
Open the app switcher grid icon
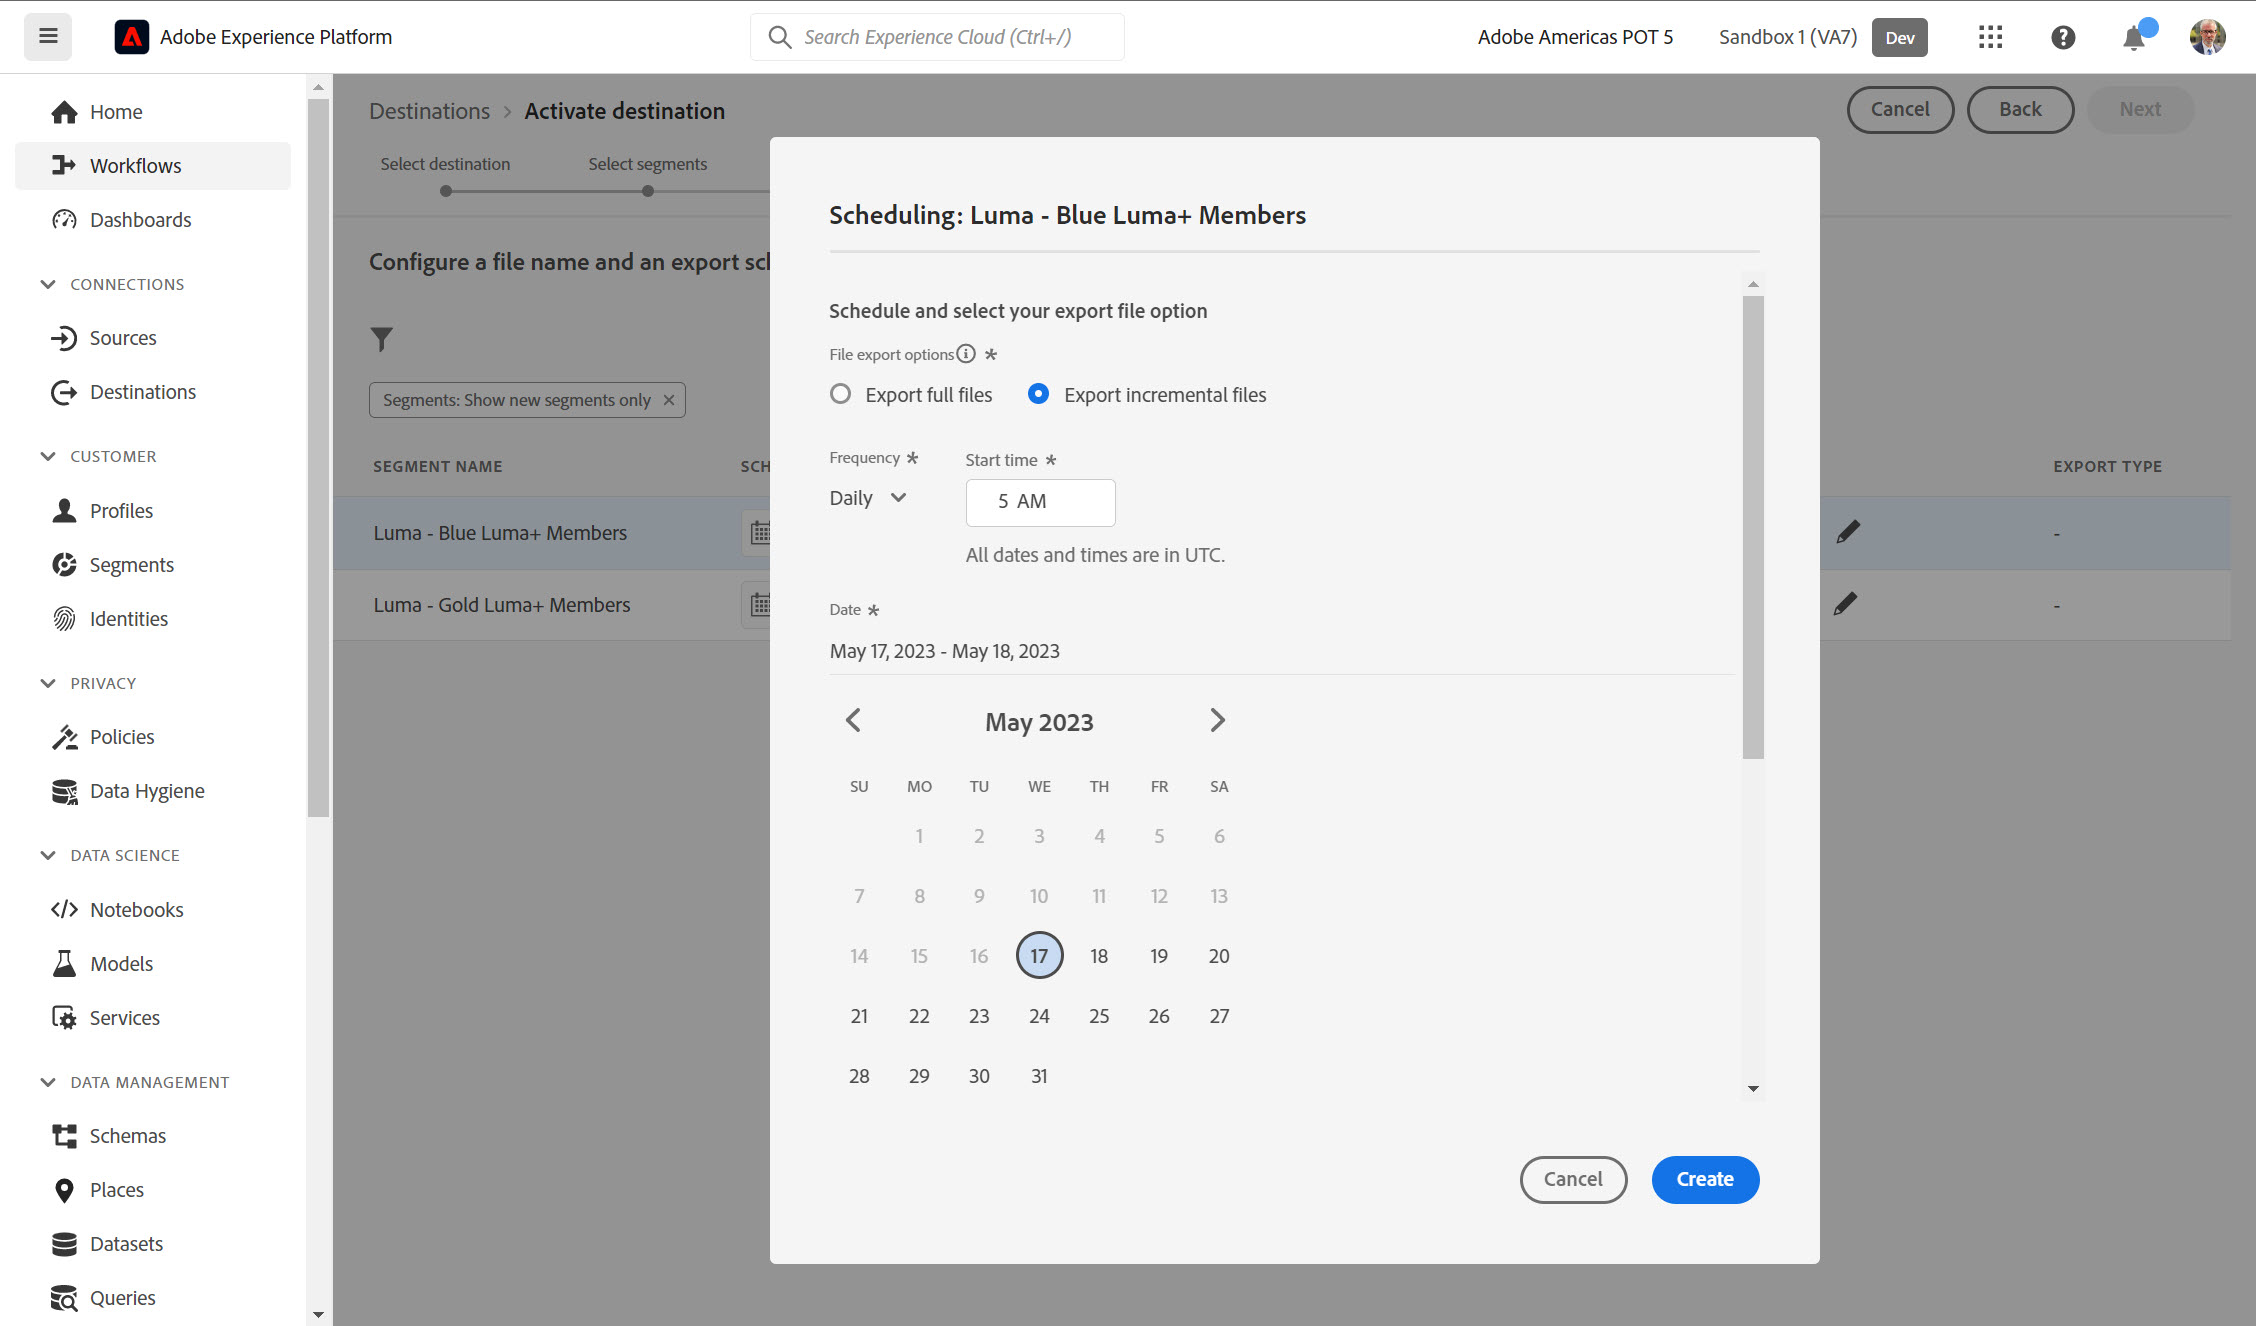click(x=1990, y=37)
